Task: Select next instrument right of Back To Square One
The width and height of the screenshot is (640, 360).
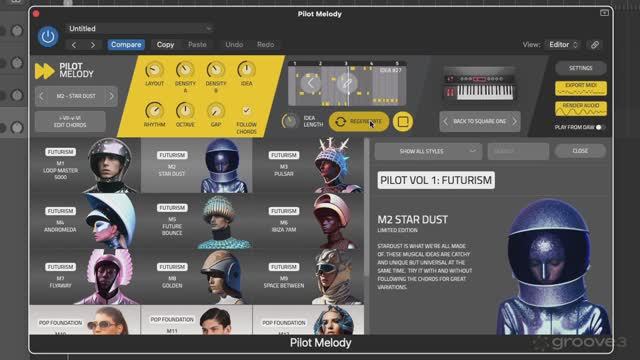Action: click(514, 121)
